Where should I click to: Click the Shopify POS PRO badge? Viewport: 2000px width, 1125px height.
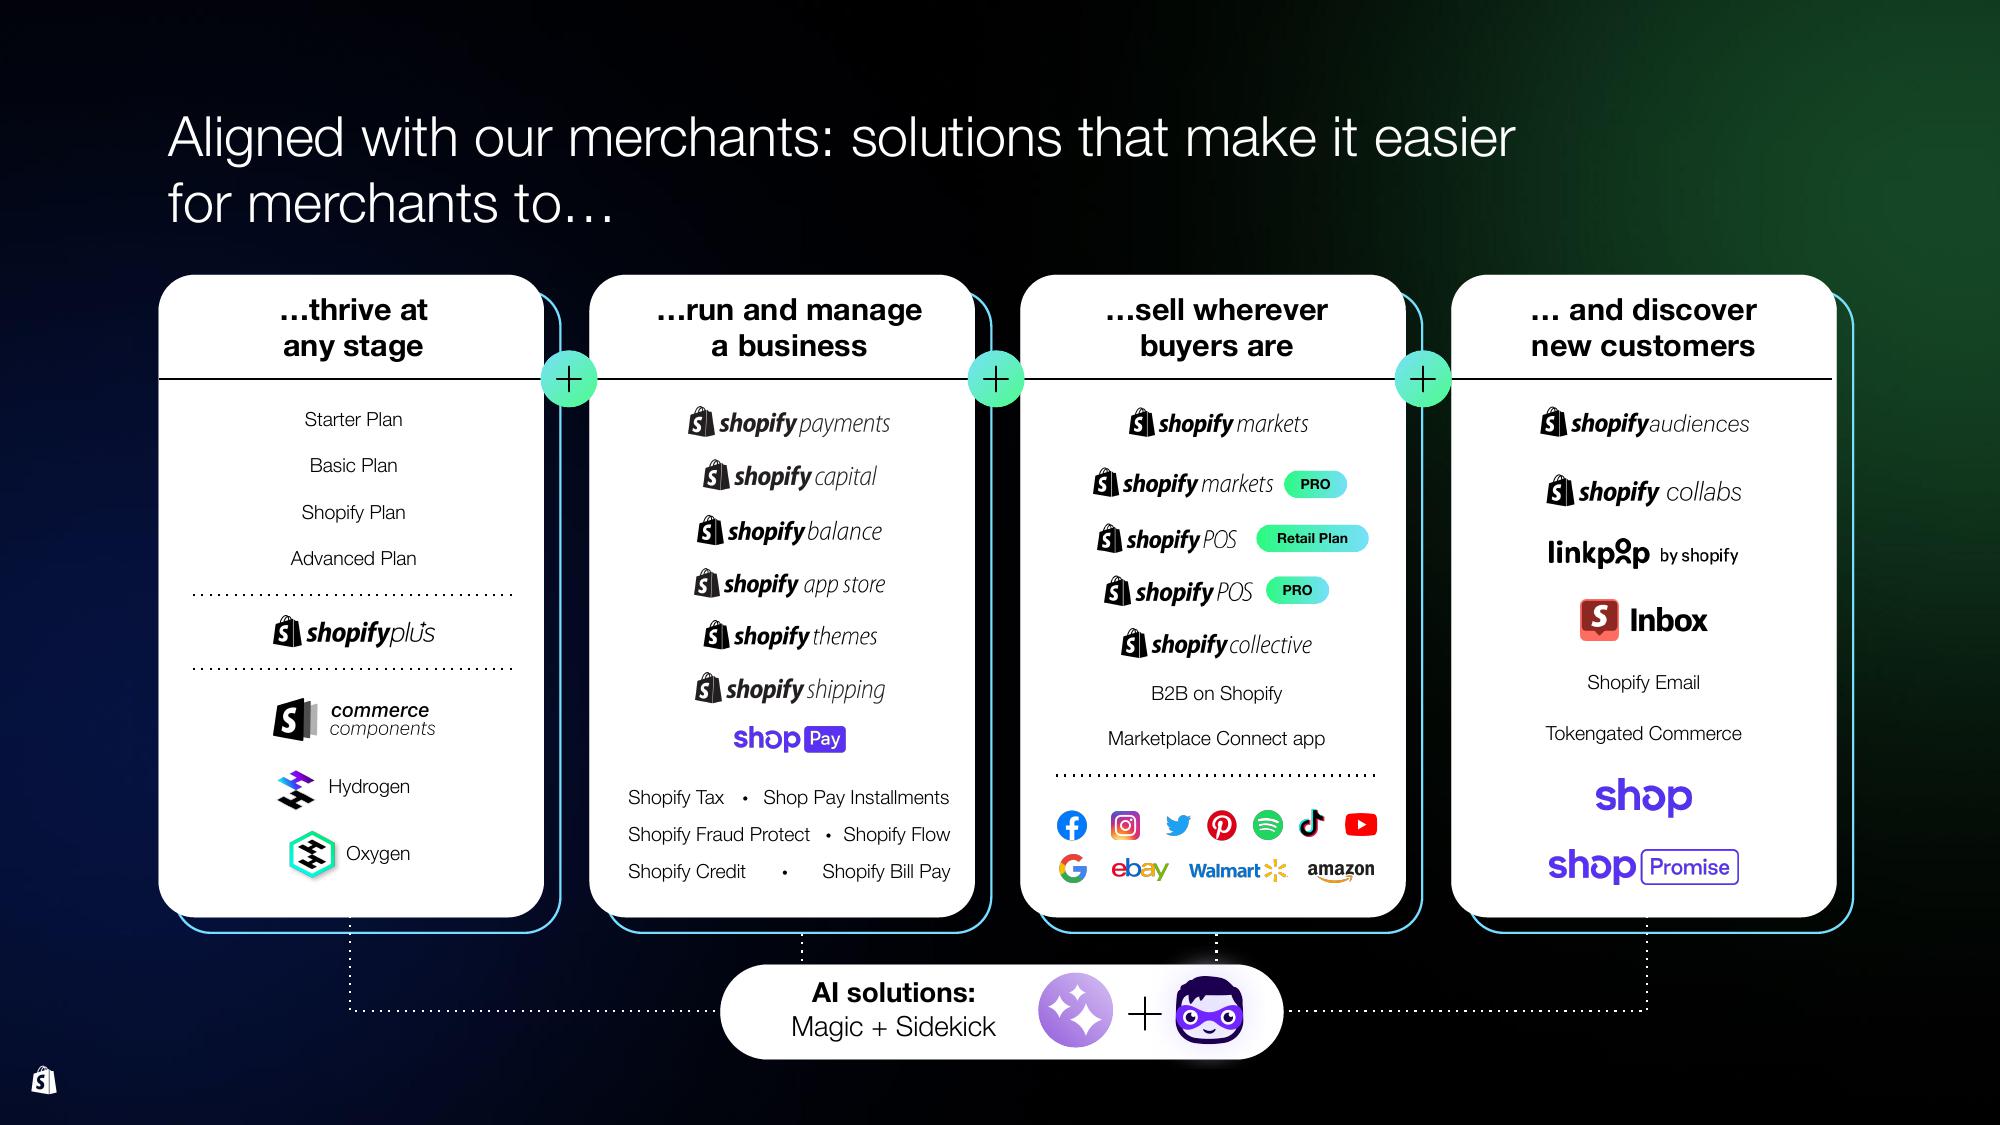1293,589
